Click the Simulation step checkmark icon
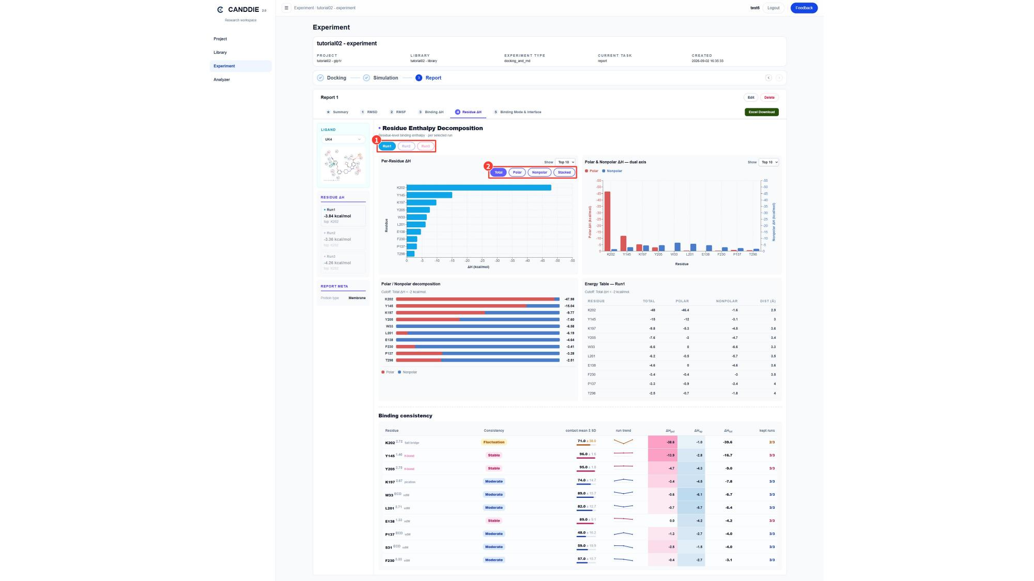Image resolution: width=1034 pixels, height=581 pixels. (x=367, y=78)
